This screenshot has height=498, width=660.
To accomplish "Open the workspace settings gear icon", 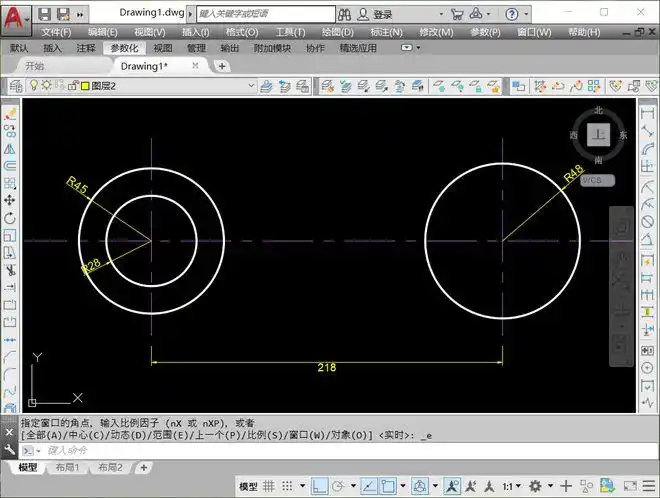I will tap(535, 485).
